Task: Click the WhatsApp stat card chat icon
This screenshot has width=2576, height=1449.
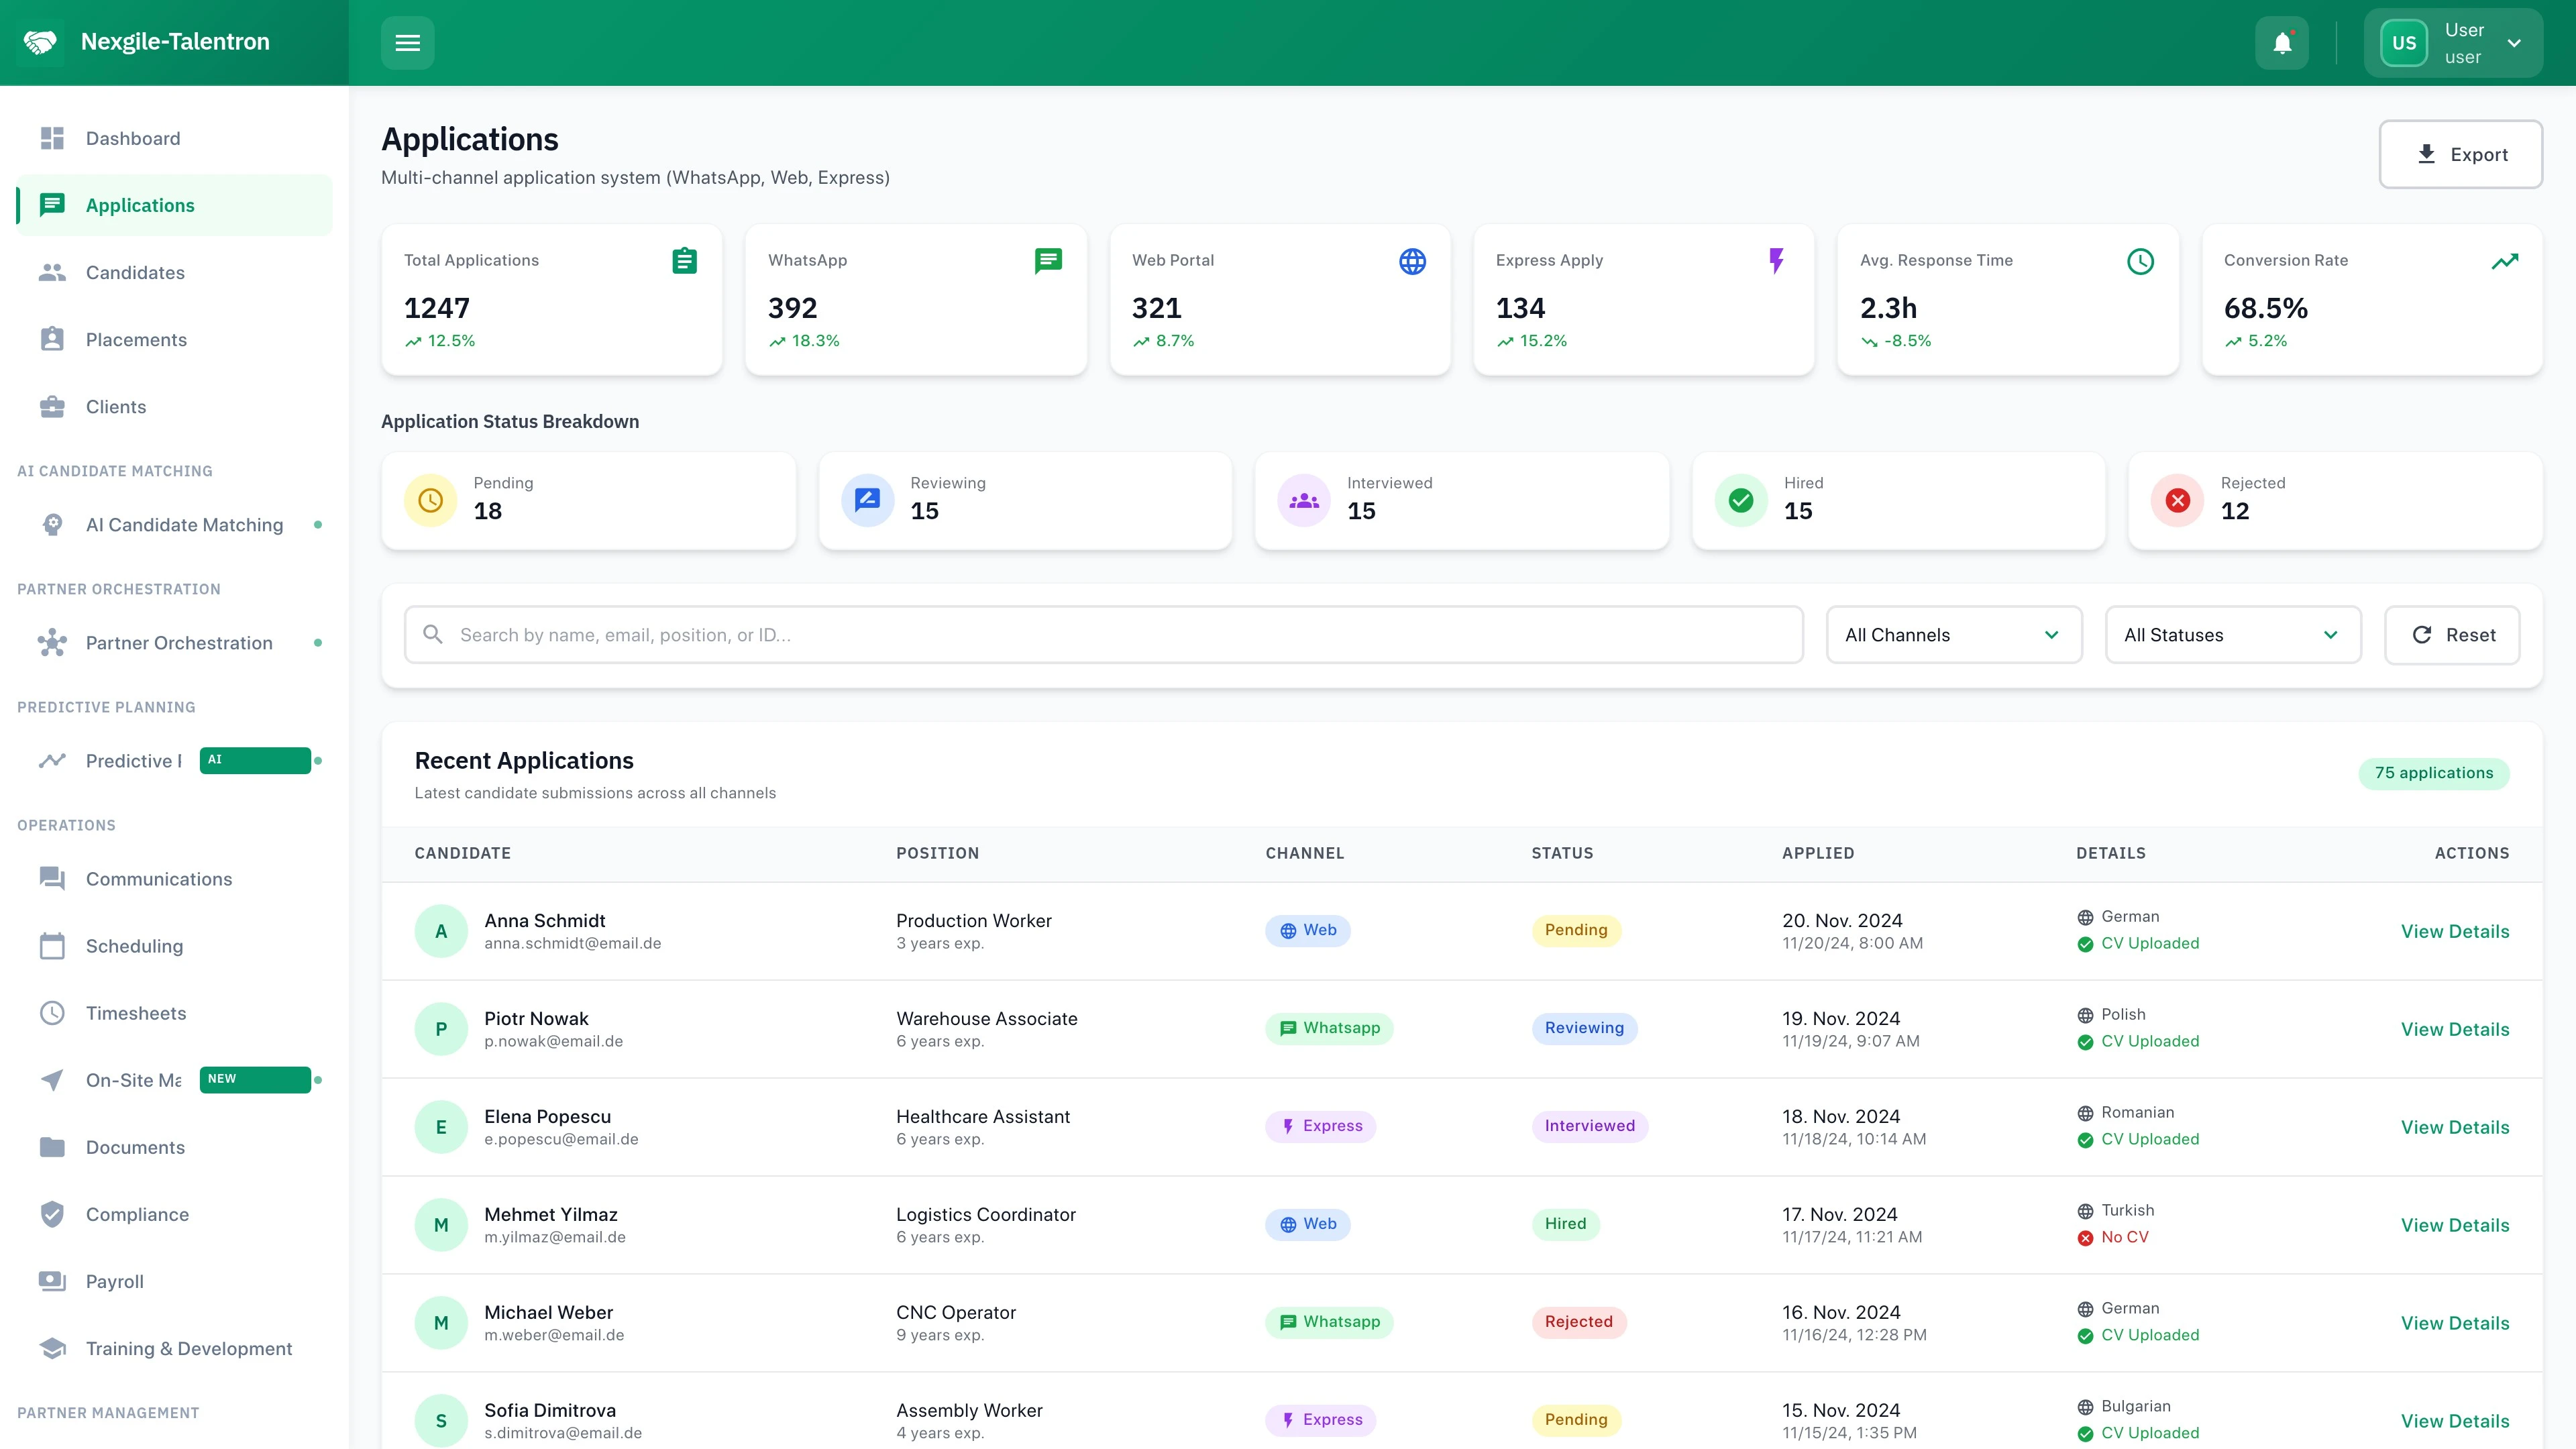Action: pos(1048,260)
